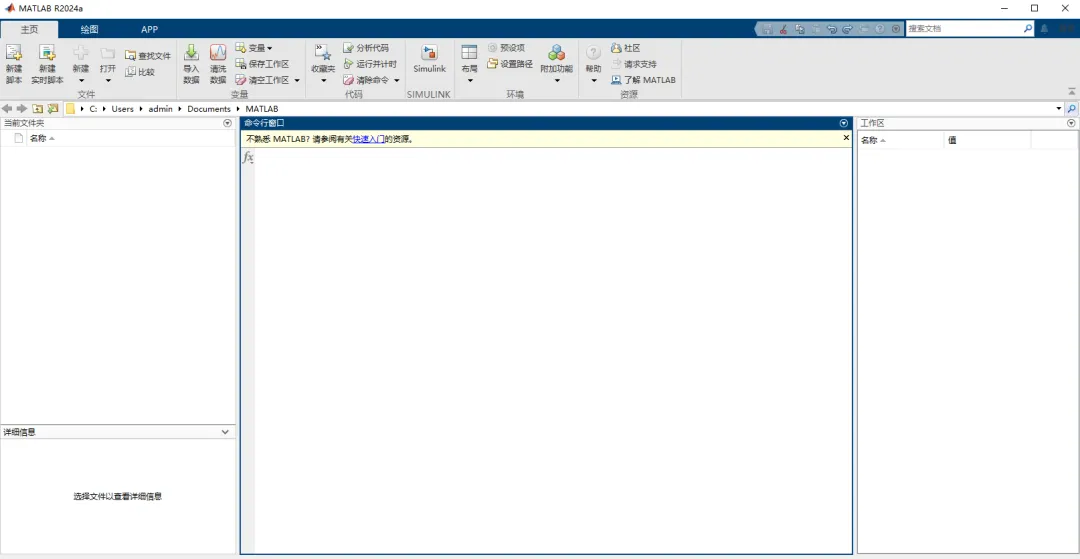Click the search magnifier in 搜索文档 box
Image resolution: width=1080 pixels, height=559 pixels.
pyautogui.click(x=1028, y=29)
